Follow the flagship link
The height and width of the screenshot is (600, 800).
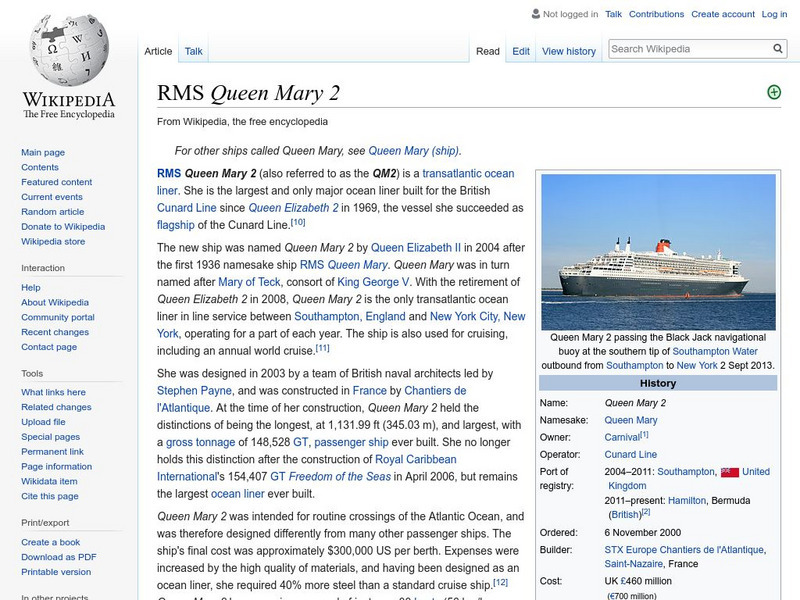click(176, 225)
